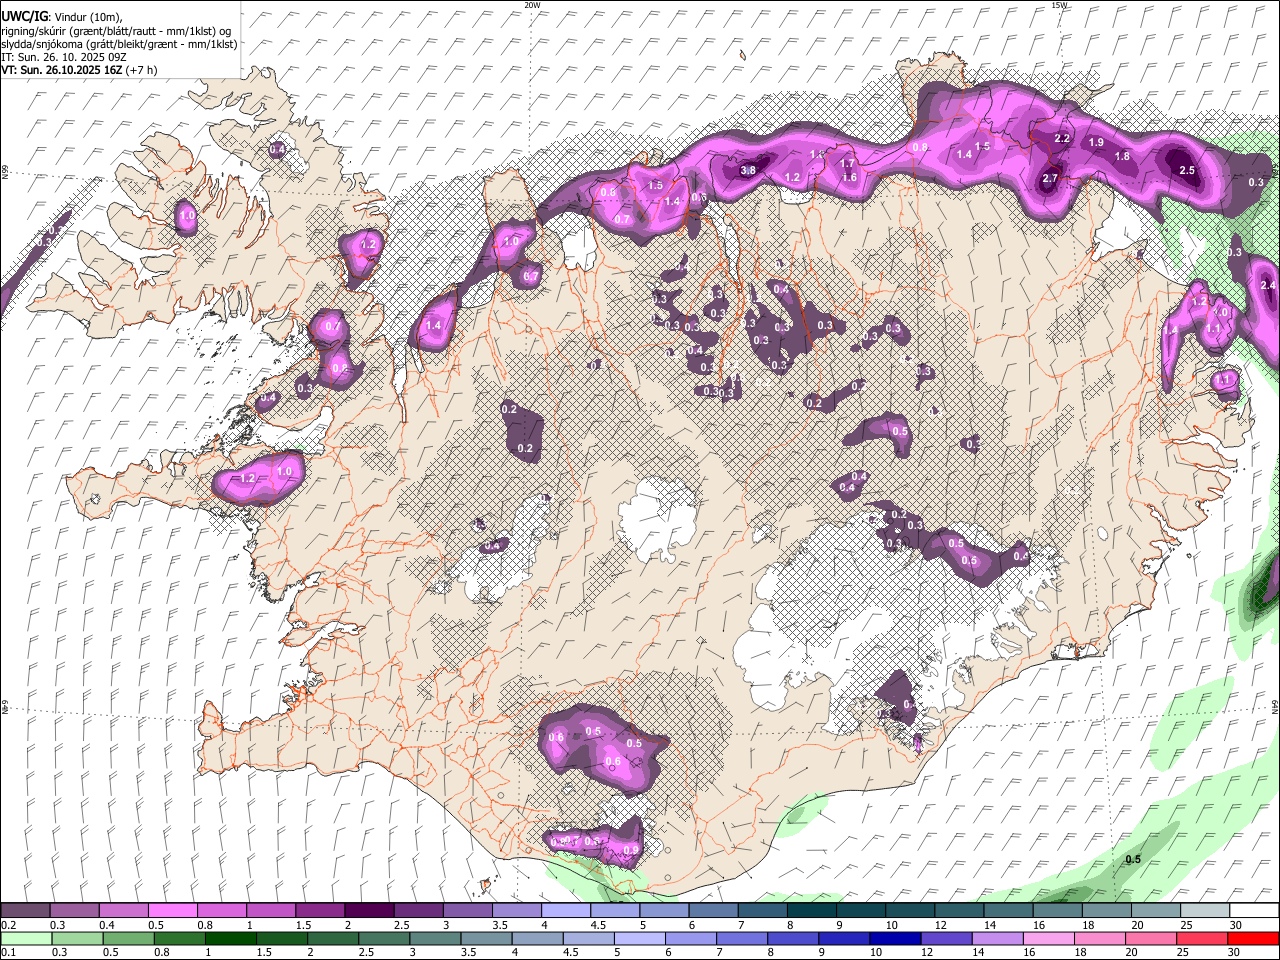Click the '15W' longitude label
The width and height of the screenshot is (1280, 960).
point(1059,5)
